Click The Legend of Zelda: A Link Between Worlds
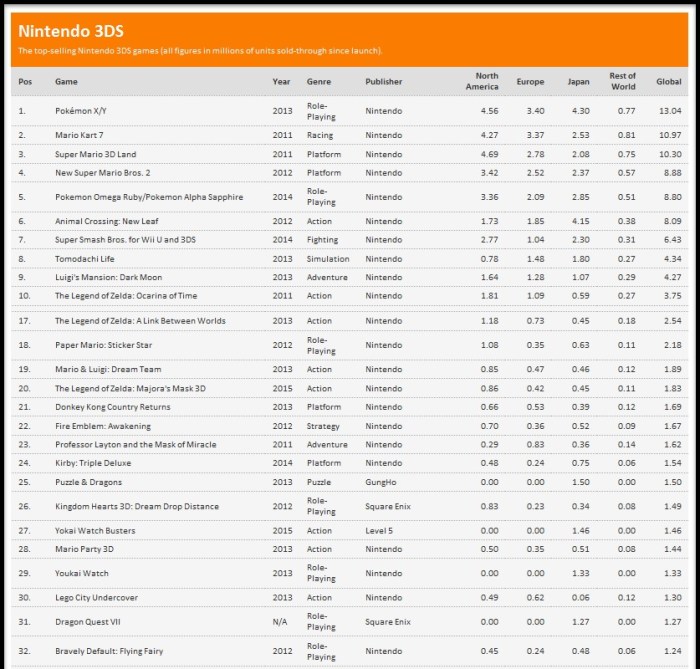700x669 pixels. pyautogui.click(x=140, y=321)
